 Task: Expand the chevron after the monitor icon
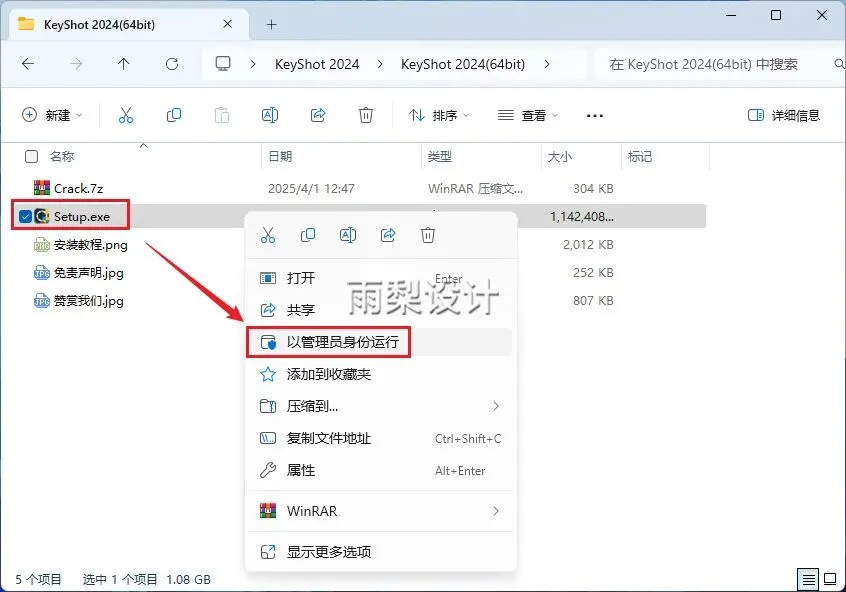point(253,64)
